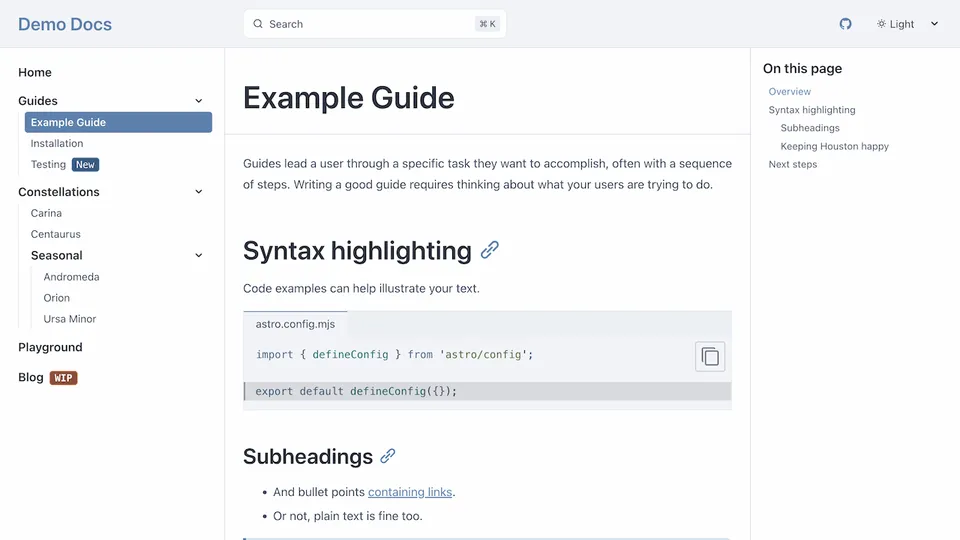Navigate to the Andromeda page
960x540 pixels.
(71, 277)
